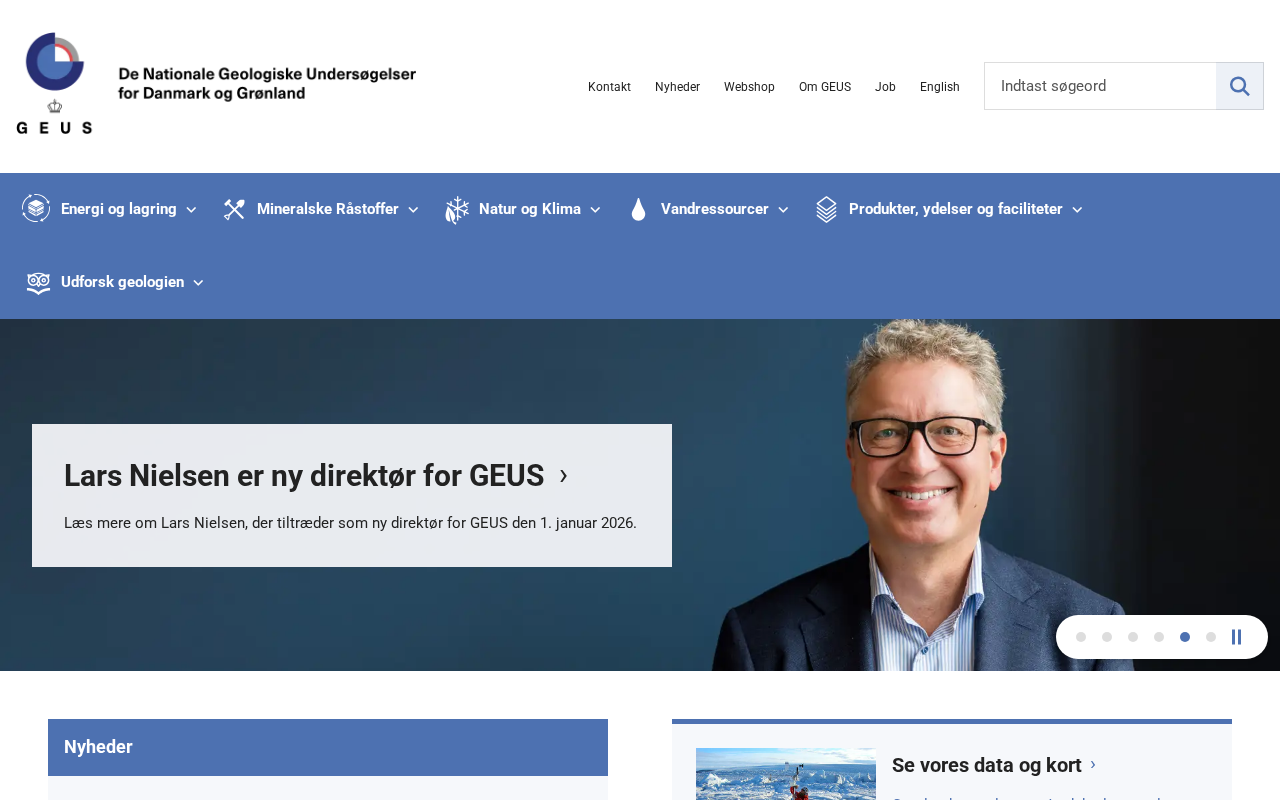Click the Mineralske Råstoffer hammer icon
1280x800 pixels.
pos(234,209)
